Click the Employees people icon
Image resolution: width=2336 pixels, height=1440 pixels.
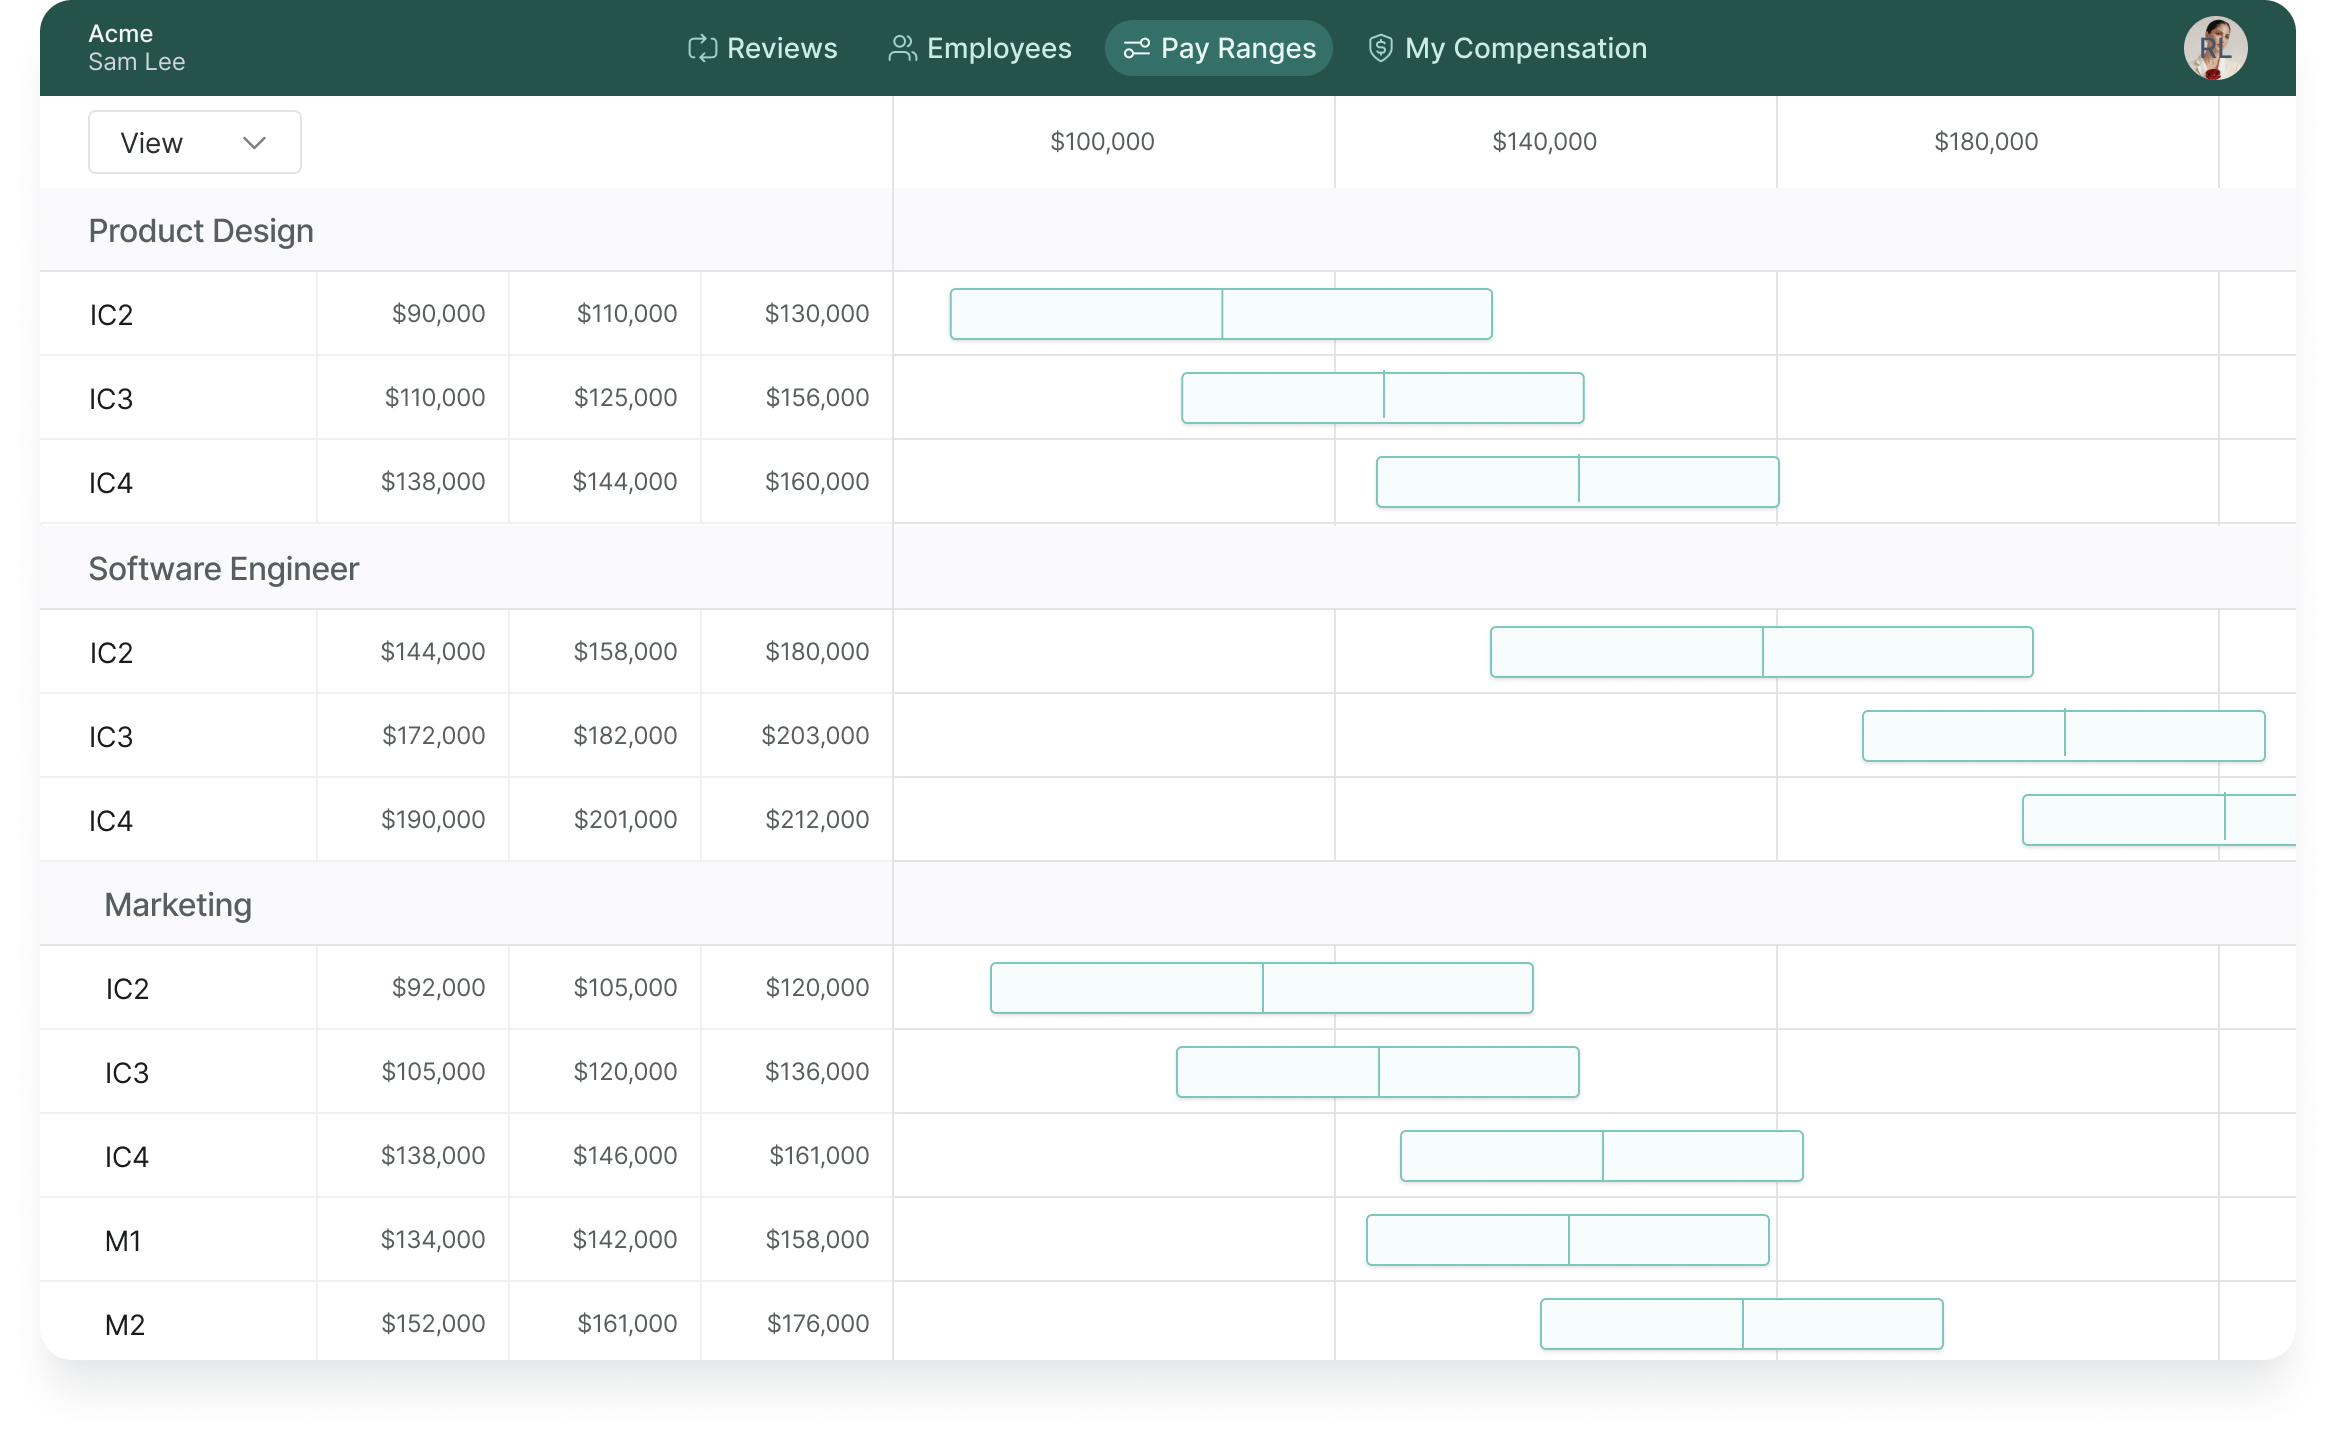[901, 47]
